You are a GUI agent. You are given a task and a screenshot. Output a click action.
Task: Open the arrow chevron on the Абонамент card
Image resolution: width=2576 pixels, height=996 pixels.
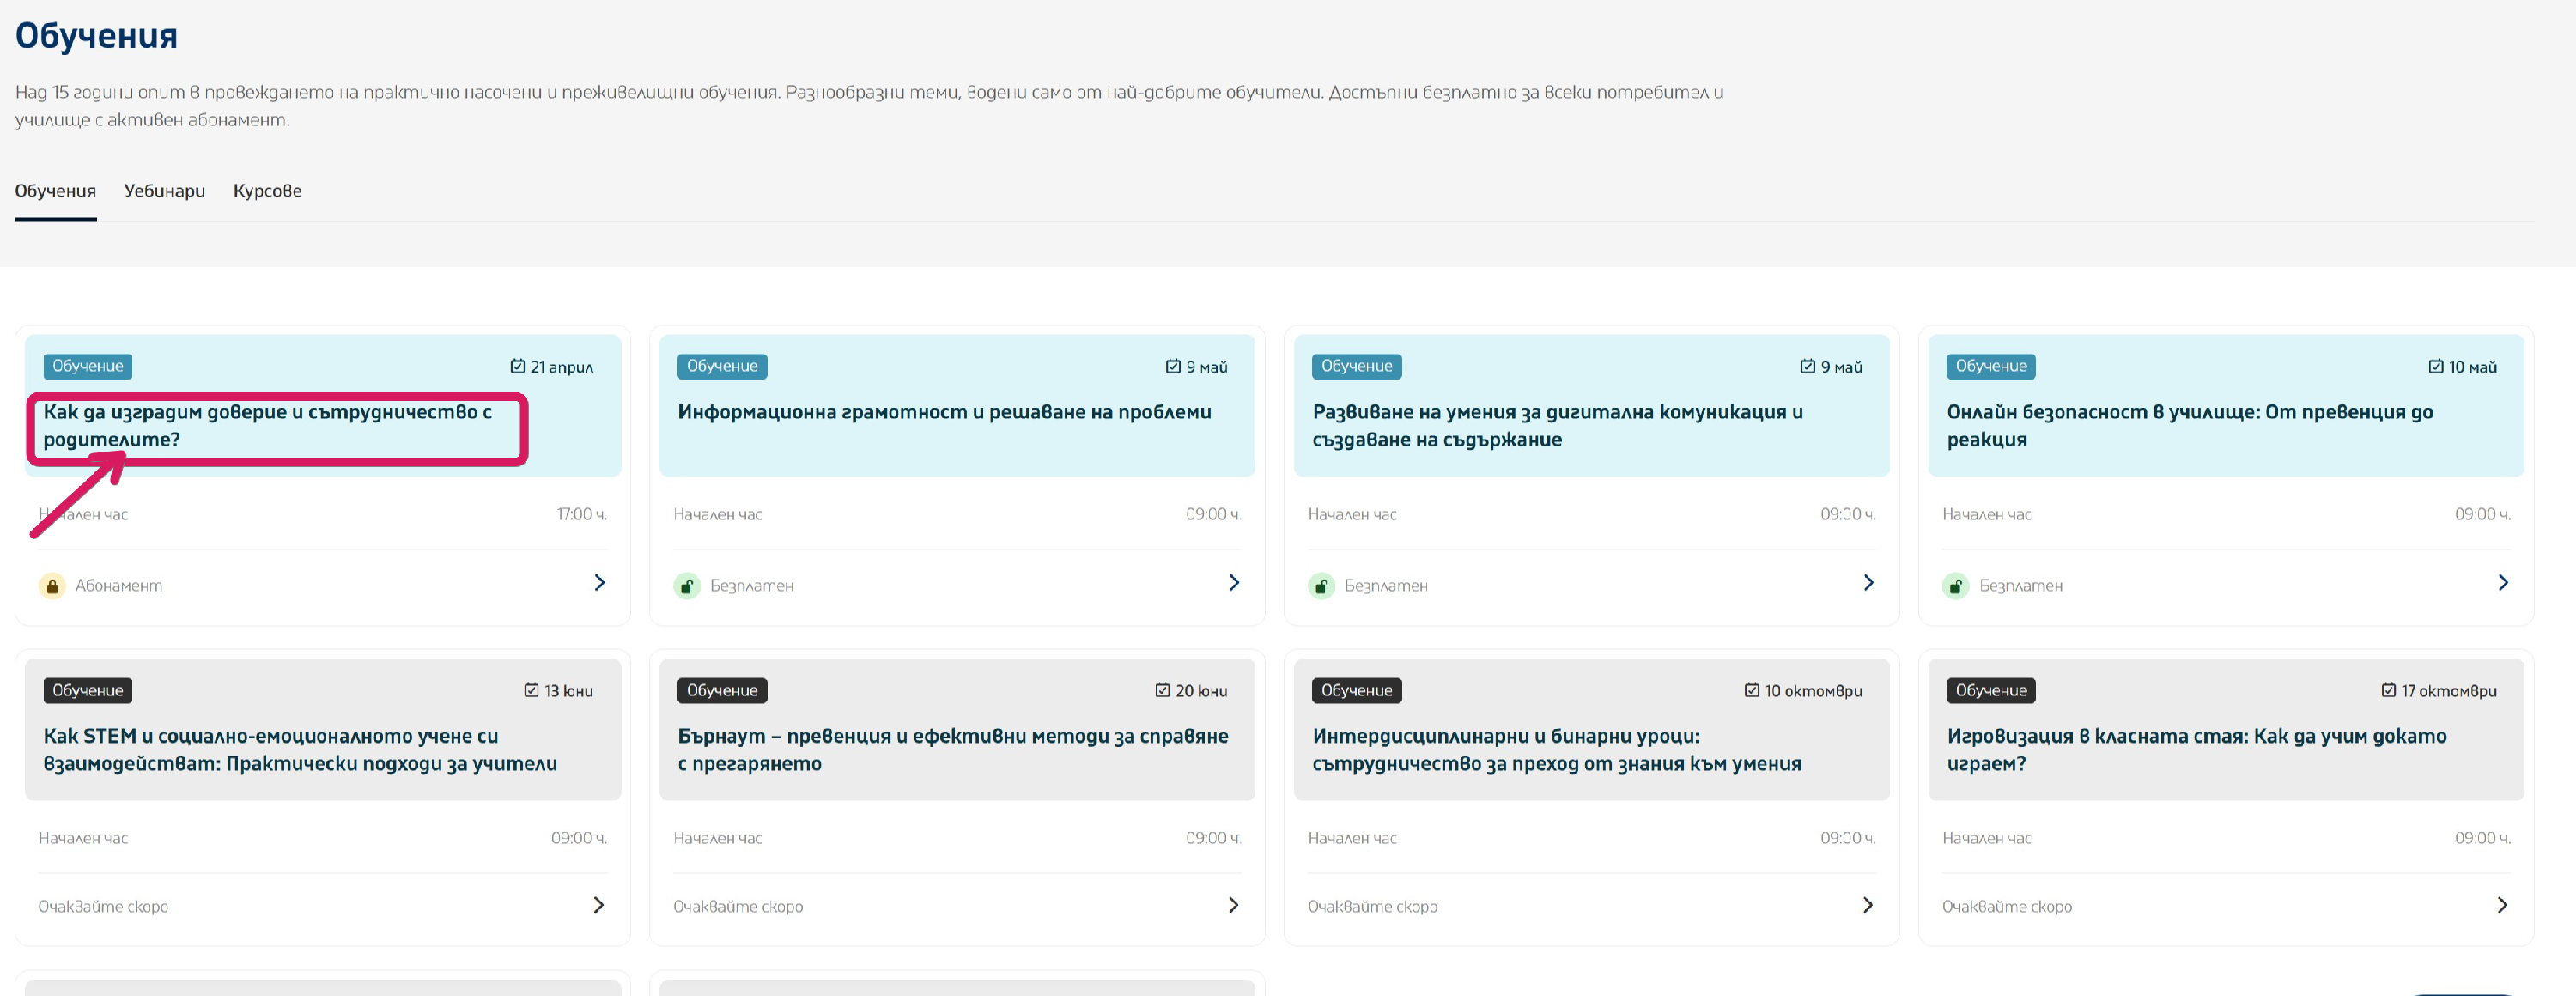point(599,583)
